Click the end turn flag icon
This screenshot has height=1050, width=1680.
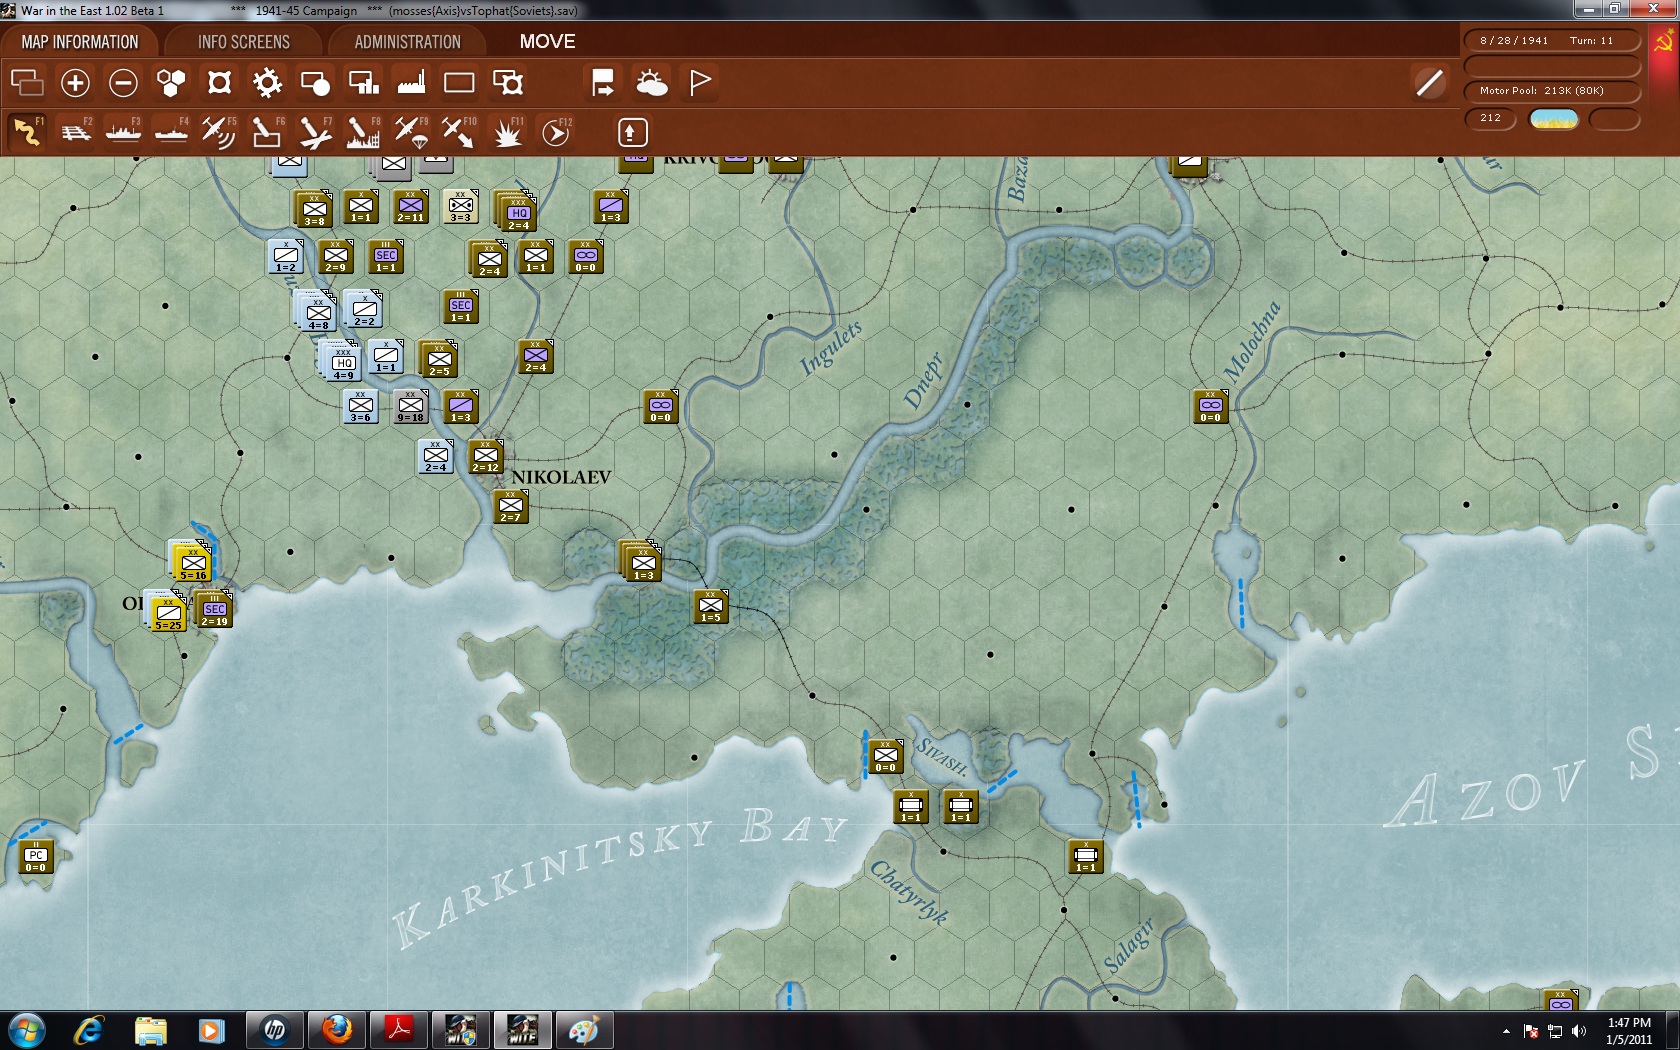tap(699, 83)
